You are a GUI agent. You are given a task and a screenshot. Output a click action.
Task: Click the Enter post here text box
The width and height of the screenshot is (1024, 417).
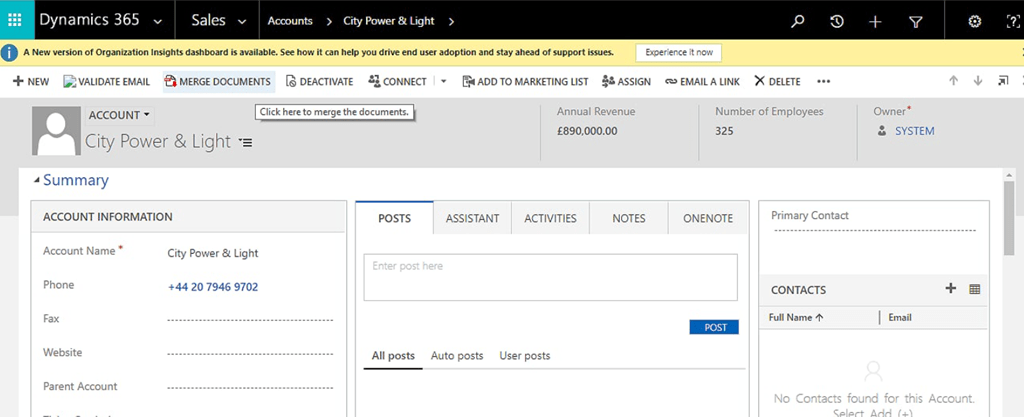(x=551, y=277)
